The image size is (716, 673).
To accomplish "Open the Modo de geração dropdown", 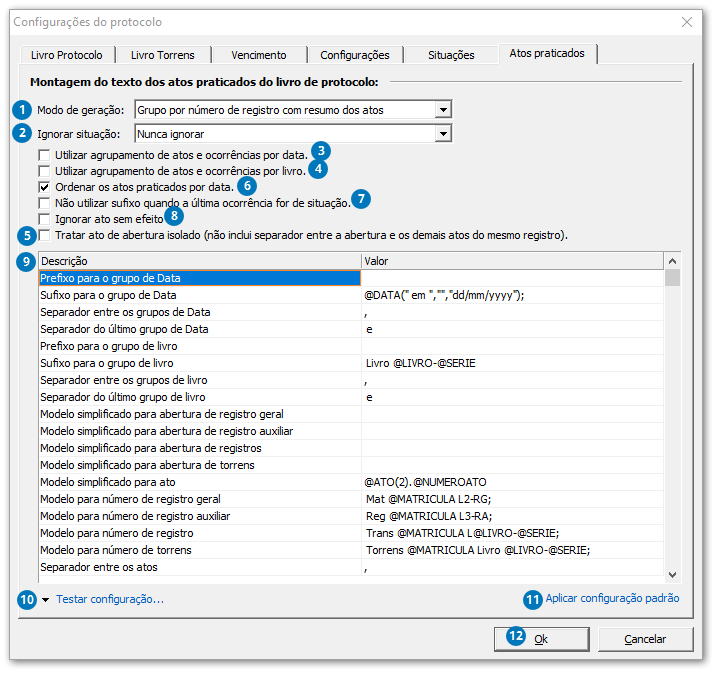I will [x=443, y=110].
